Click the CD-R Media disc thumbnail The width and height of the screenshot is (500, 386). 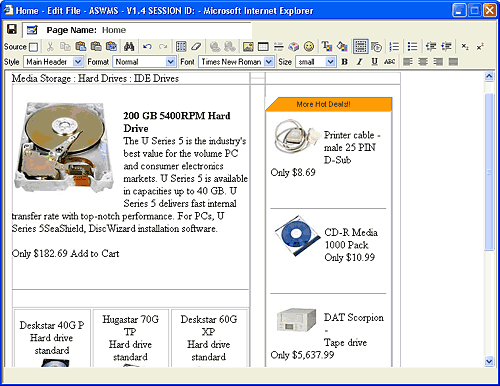[x=297, y=235]
